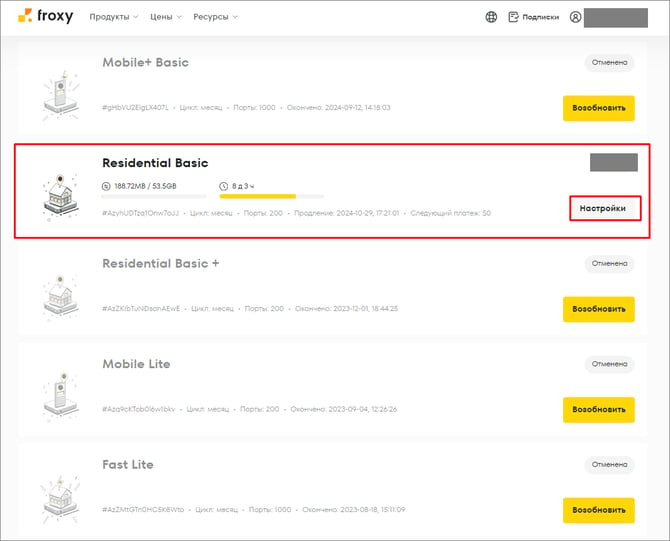The height and width of the screenshot is (541, 670).
Task: Click the Fast Lite title
Action: pos(128,465)
